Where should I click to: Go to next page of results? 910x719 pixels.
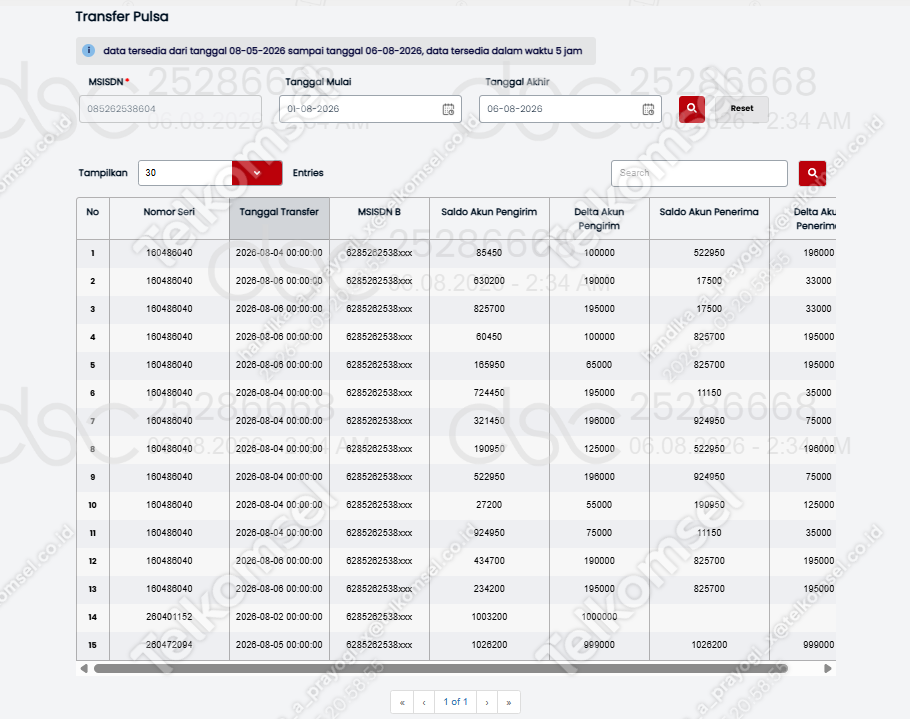487,702
